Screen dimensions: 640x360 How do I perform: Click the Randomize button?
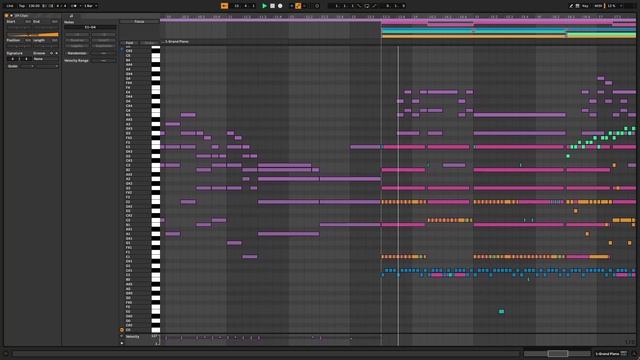click(77, 53)
